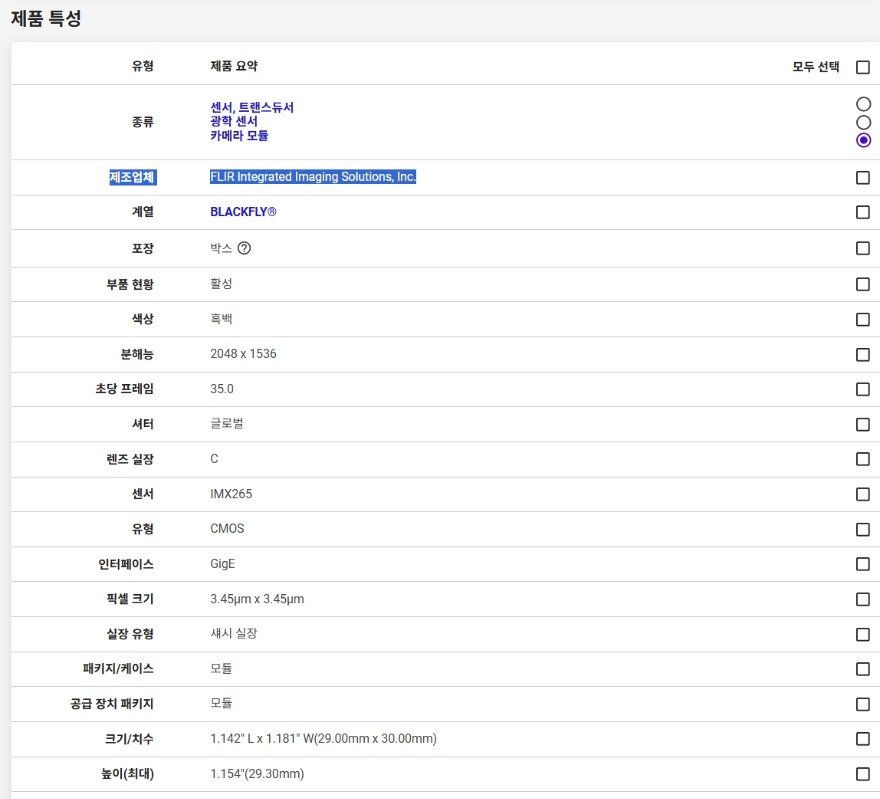This screenshot has height=799, width=880.
Task: Check the 모두 선택 checkbox
Action: click(x=863, y=67)
